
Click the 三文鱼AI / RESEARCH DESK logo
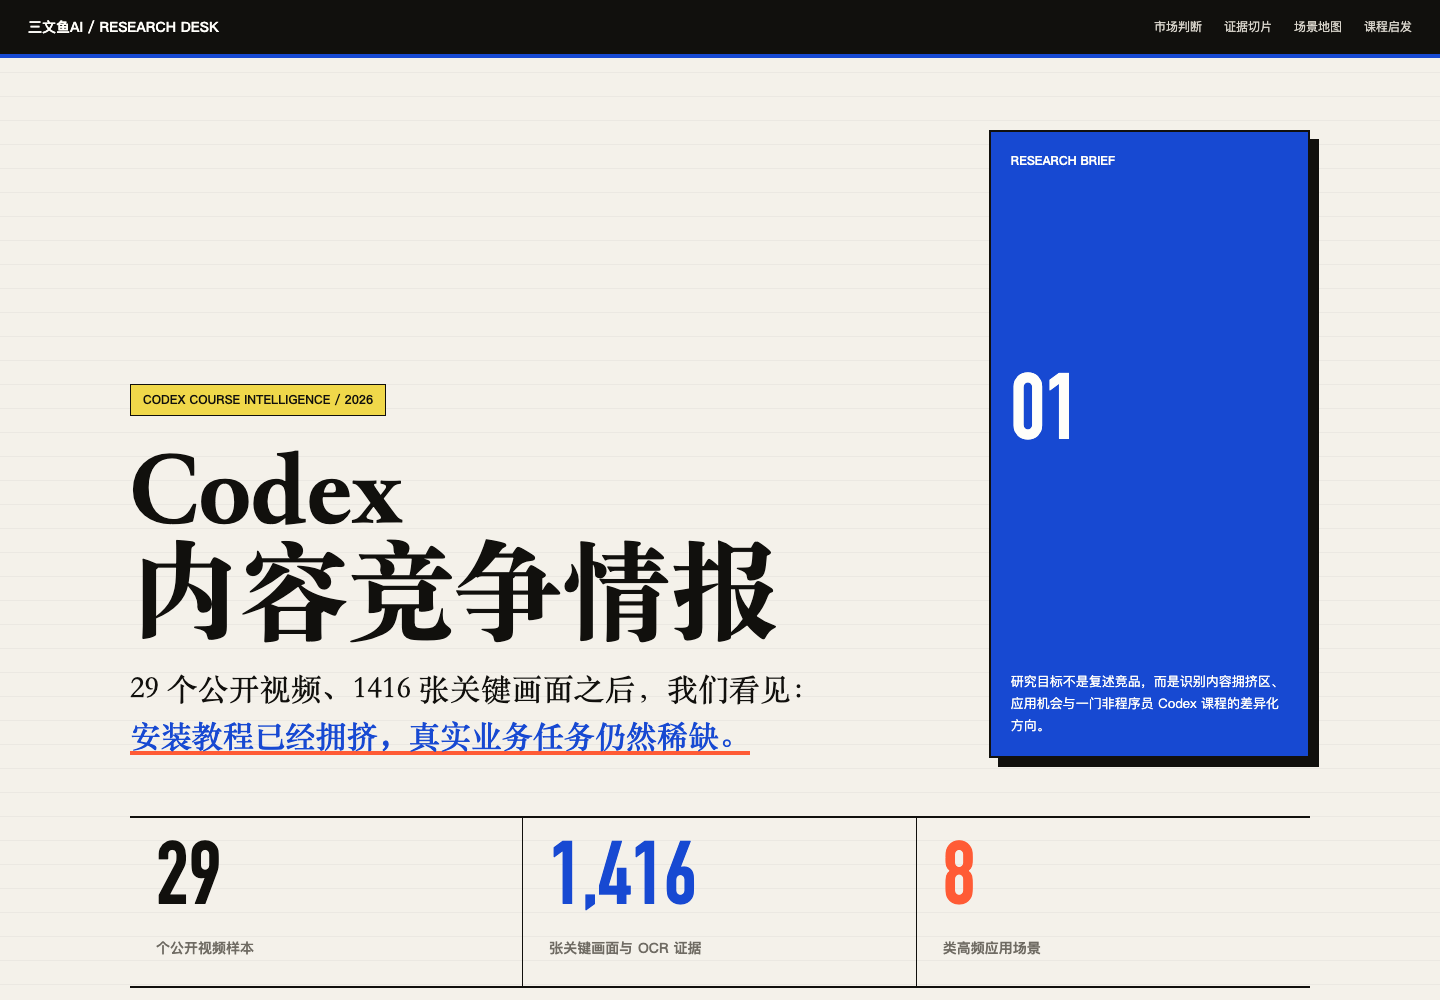[123, 27]
